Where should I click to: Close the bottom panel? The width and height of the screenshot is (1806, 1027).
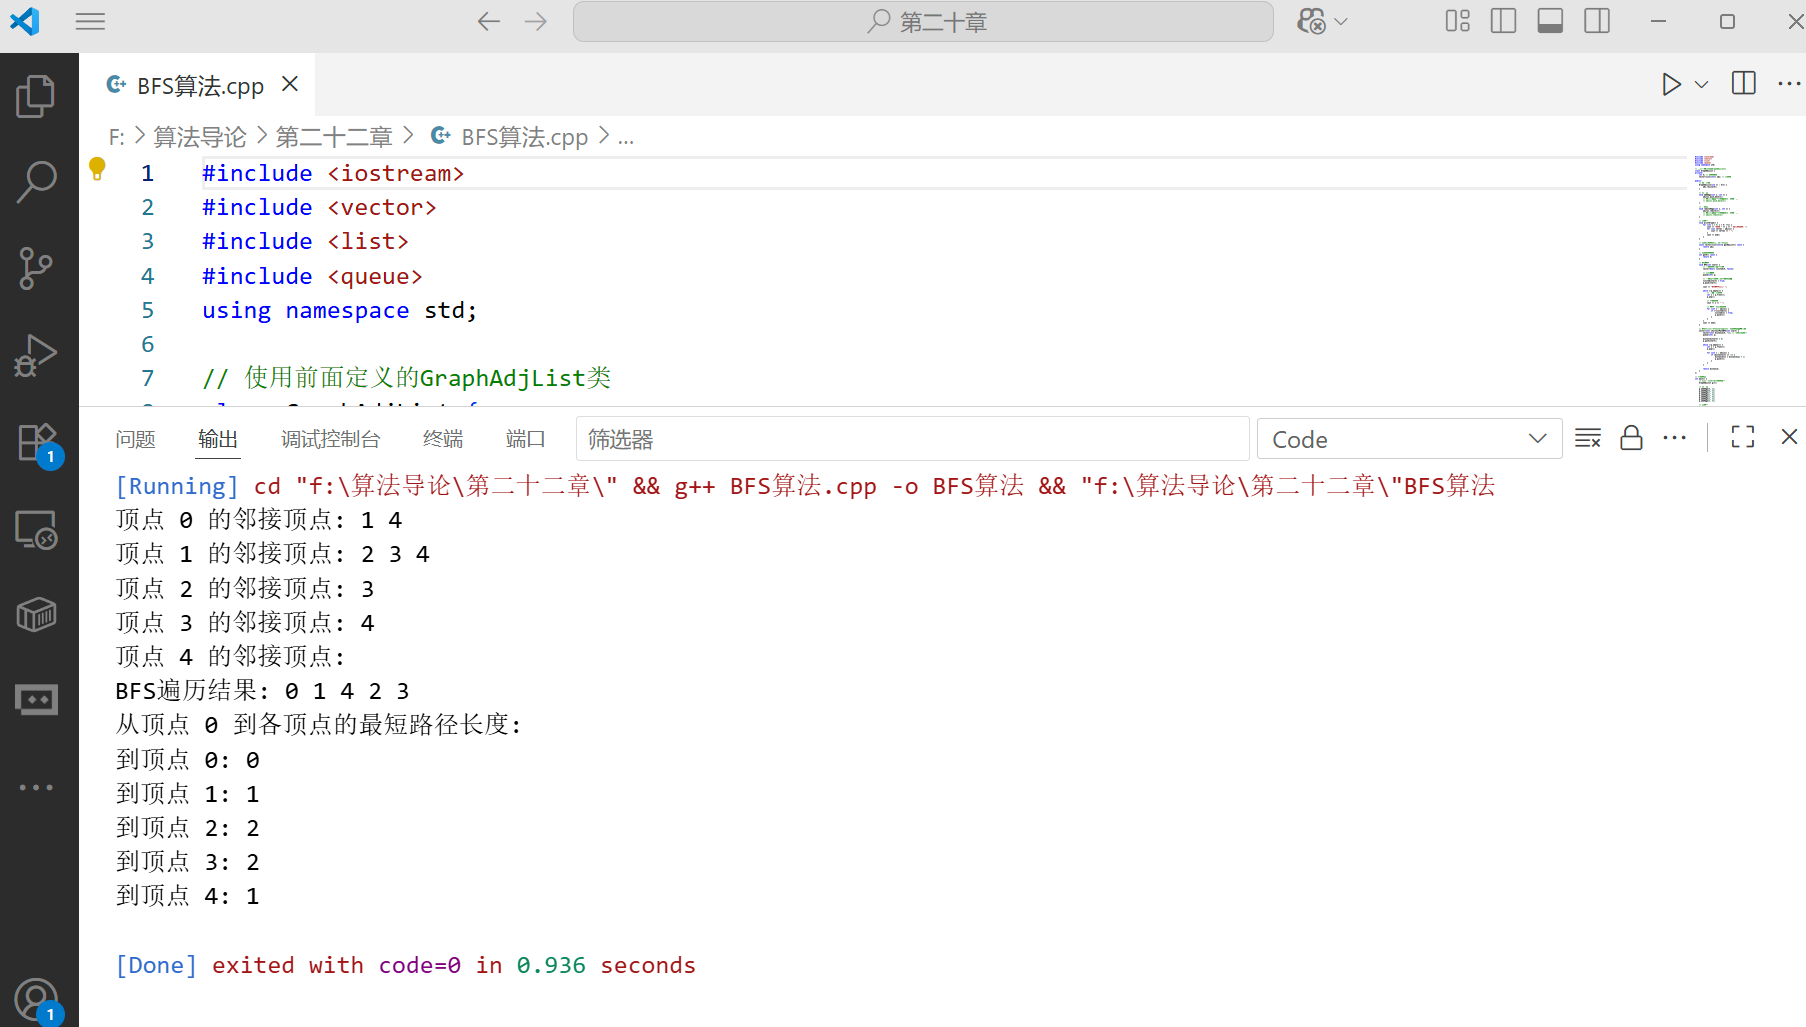click(x=1789, y=437)
